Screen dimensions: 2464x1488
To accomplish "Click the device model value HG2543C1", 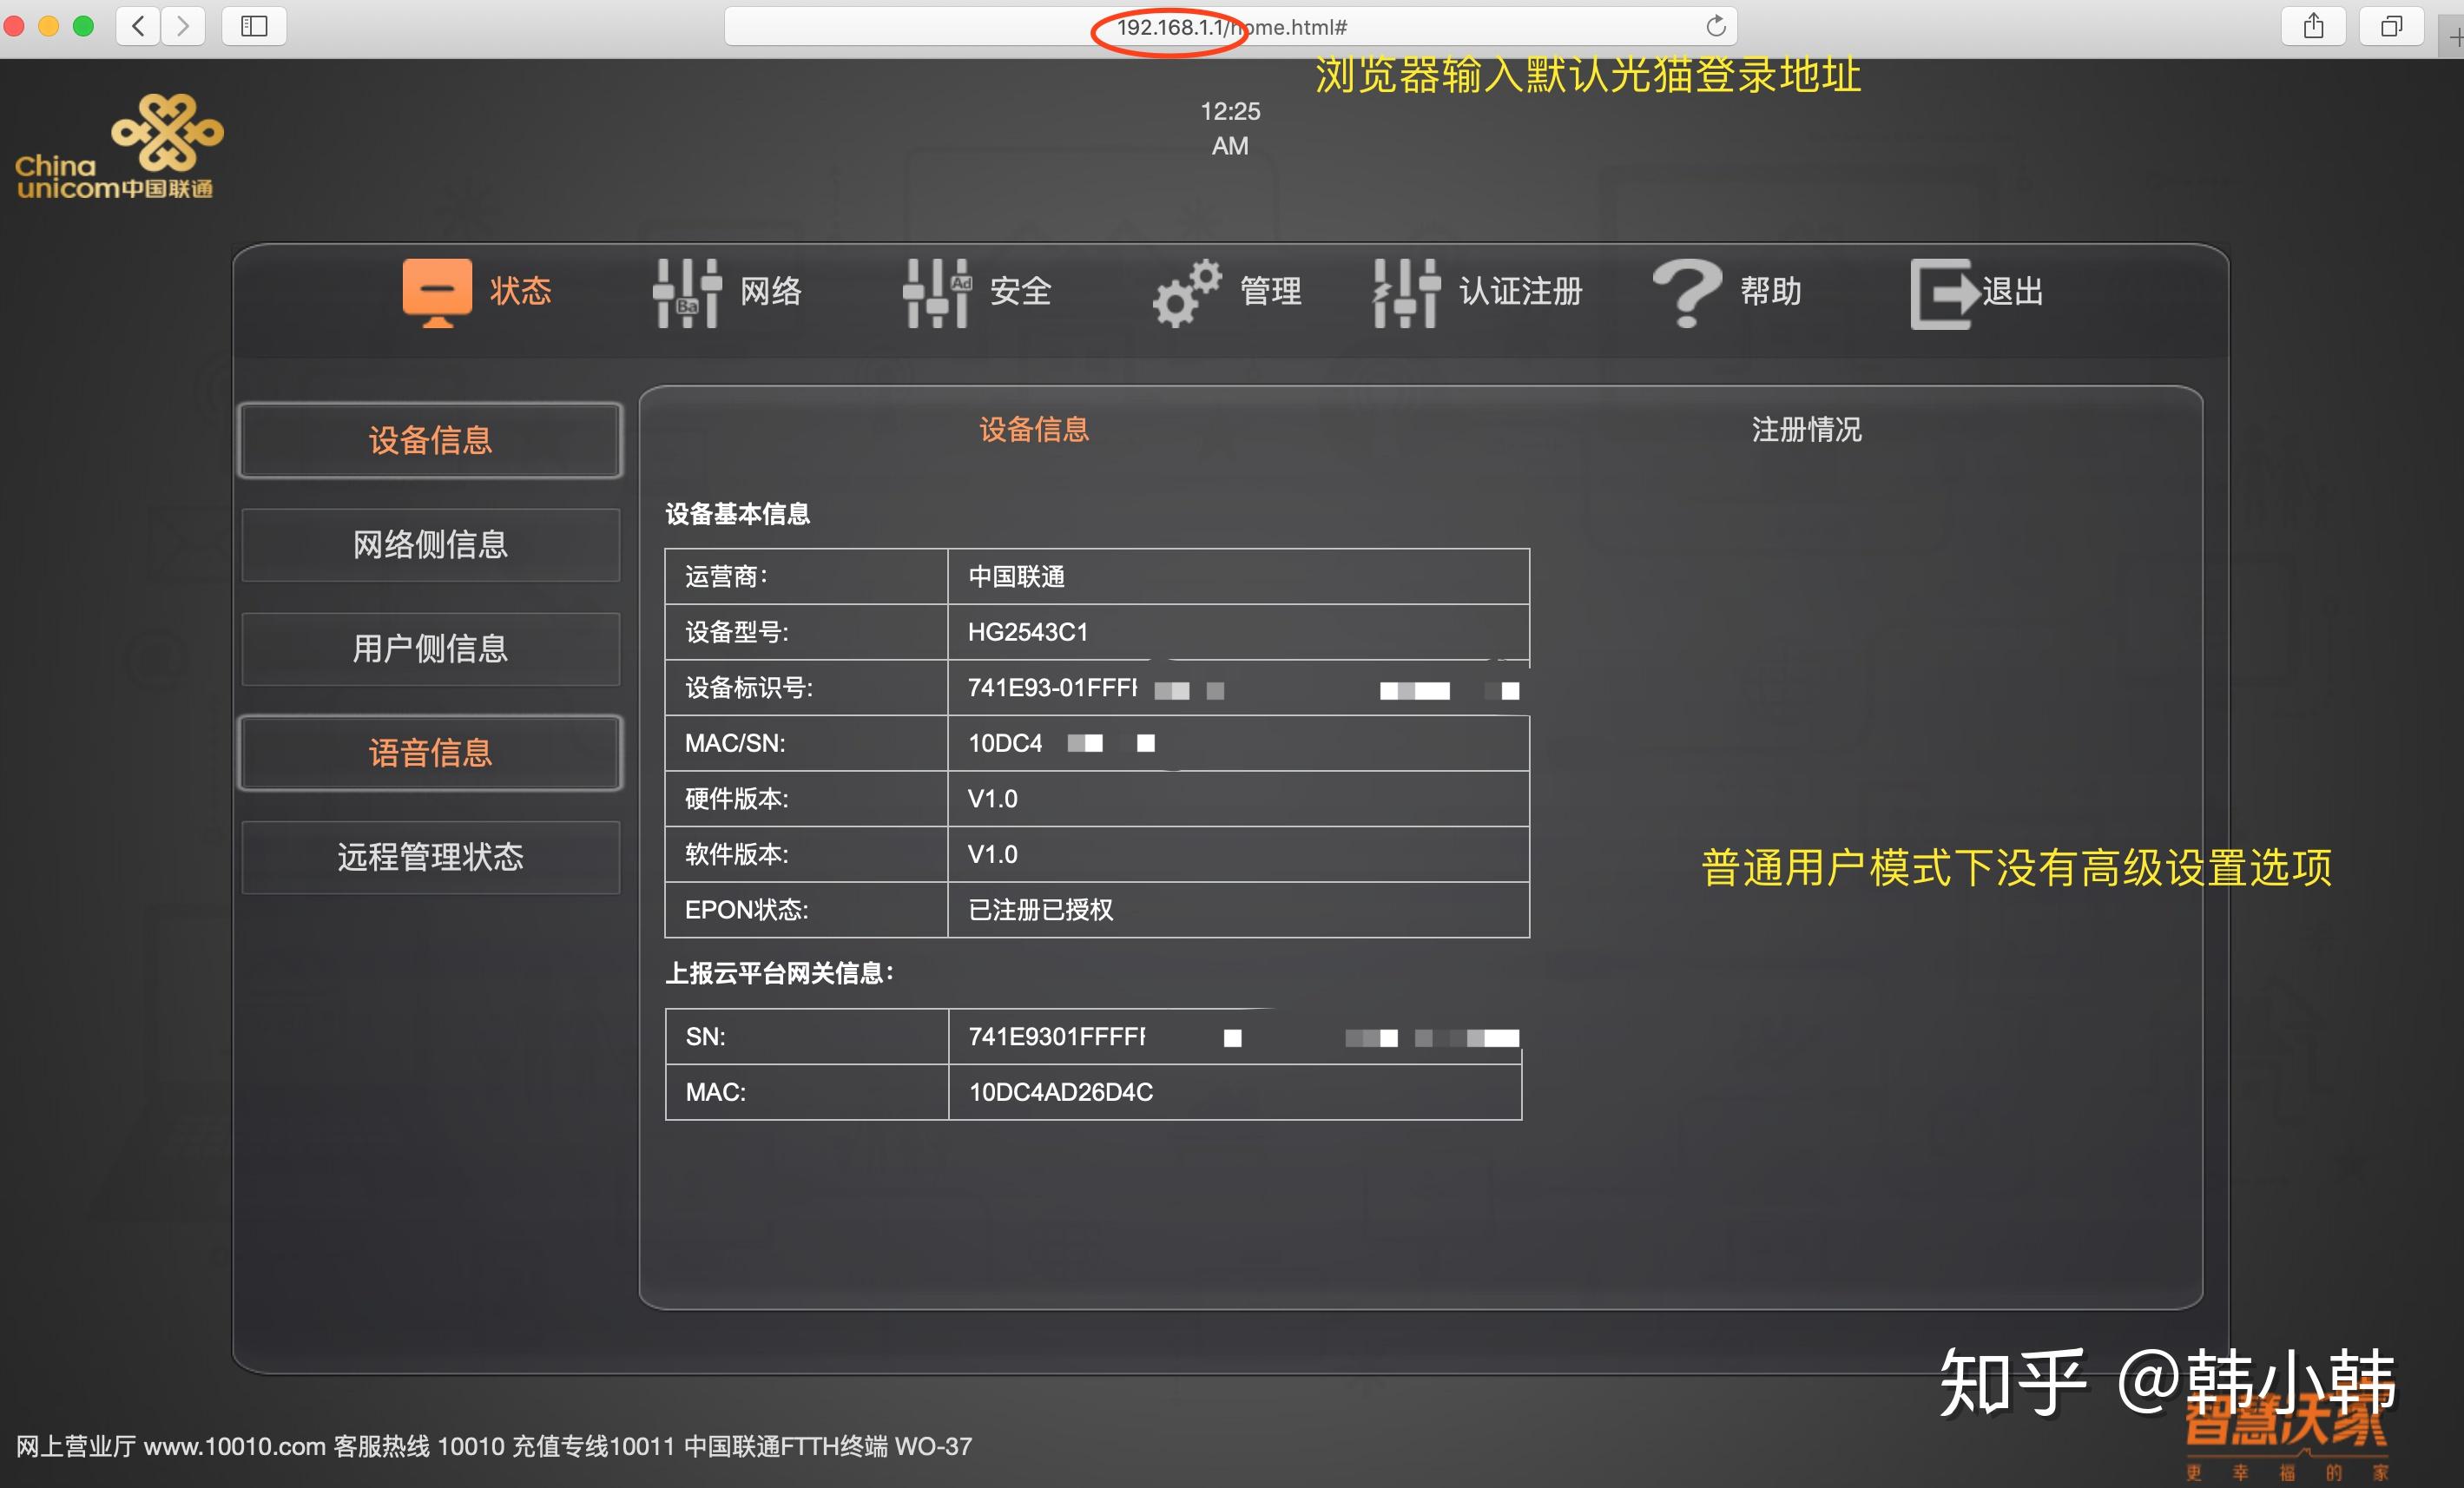I will click(1027, 632).
